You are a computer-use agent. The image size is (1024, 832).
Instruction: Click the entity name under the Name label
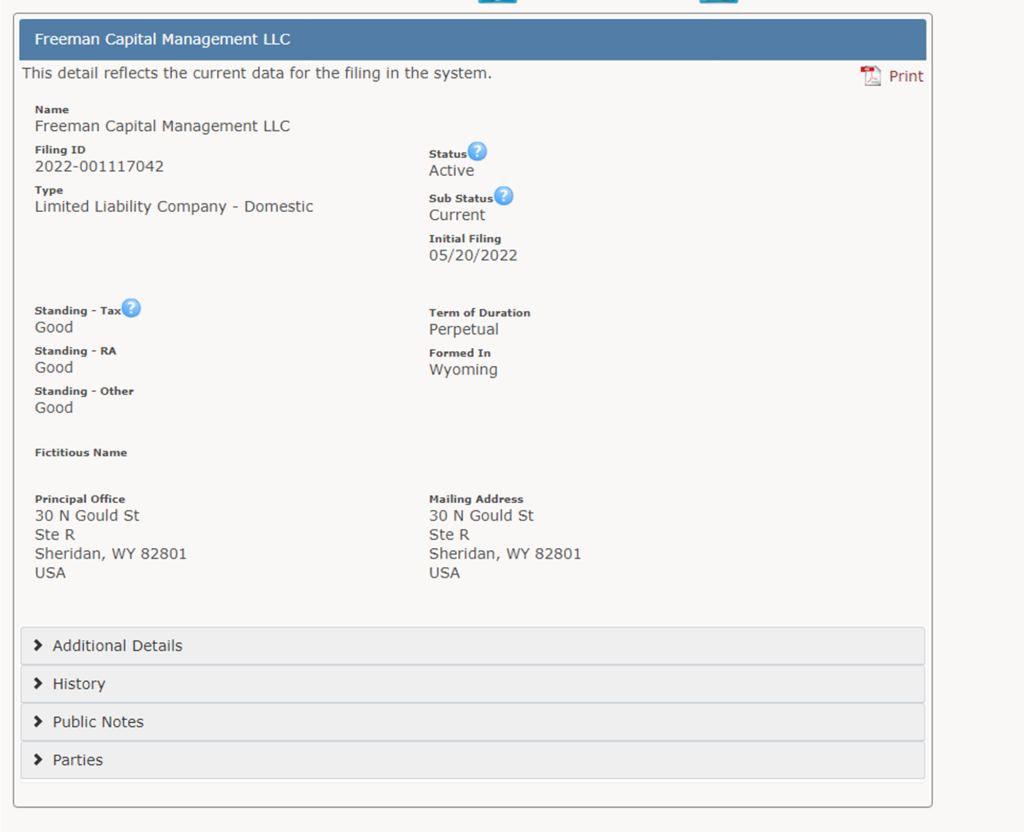click(162, 126)
